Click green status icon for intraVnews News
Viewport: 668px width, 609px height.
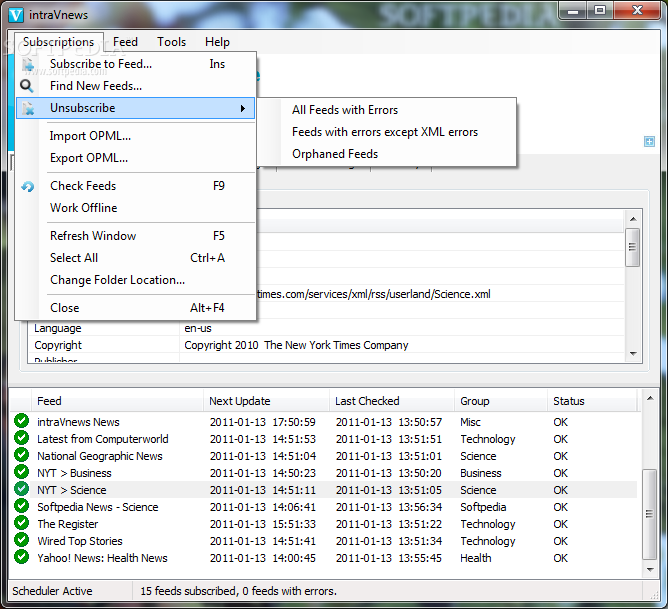(21, 421)
